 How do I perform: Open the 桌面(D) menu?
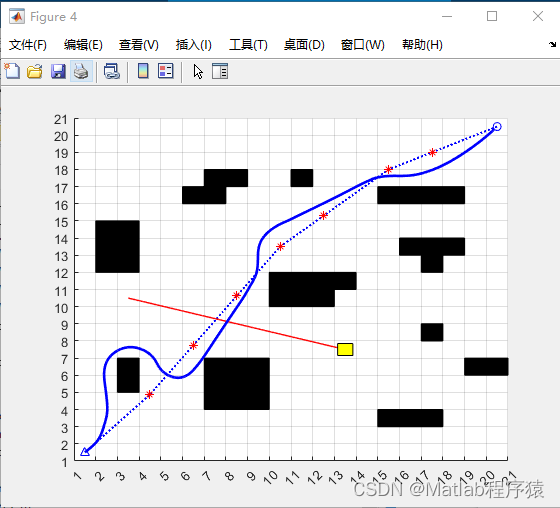304,45
